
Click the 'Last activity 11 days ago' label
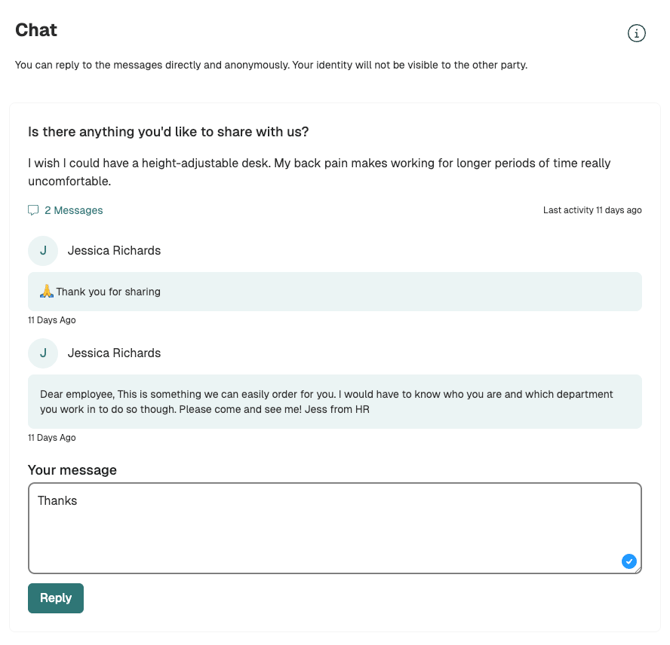[x=592, y=210]
